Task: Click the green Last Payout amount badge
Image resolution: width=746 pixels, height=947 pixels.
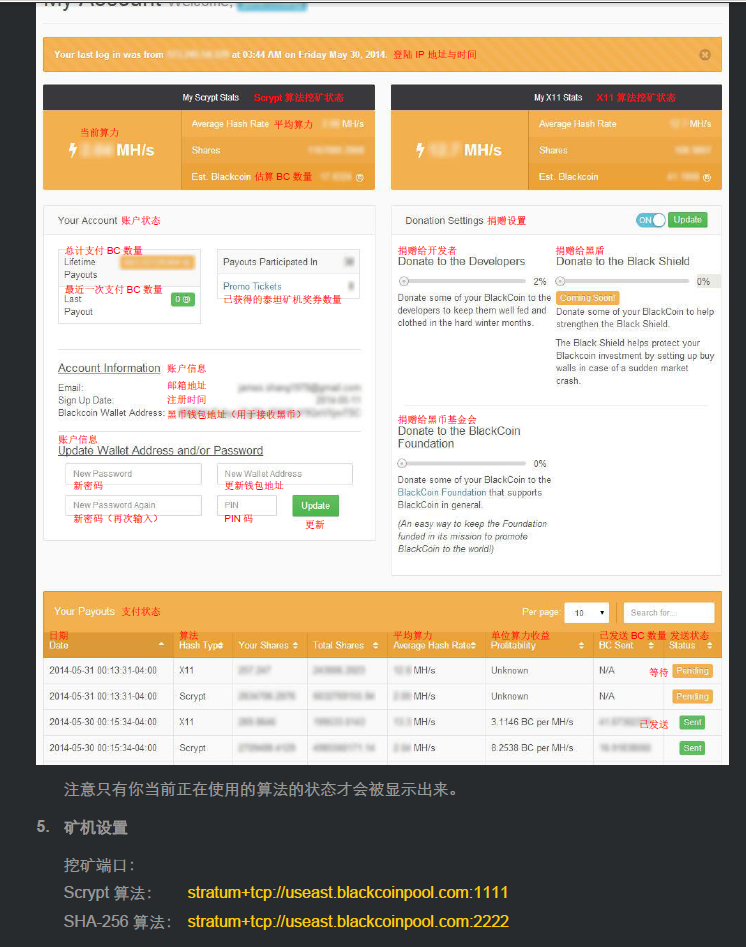Action: [x=182, y=299]
